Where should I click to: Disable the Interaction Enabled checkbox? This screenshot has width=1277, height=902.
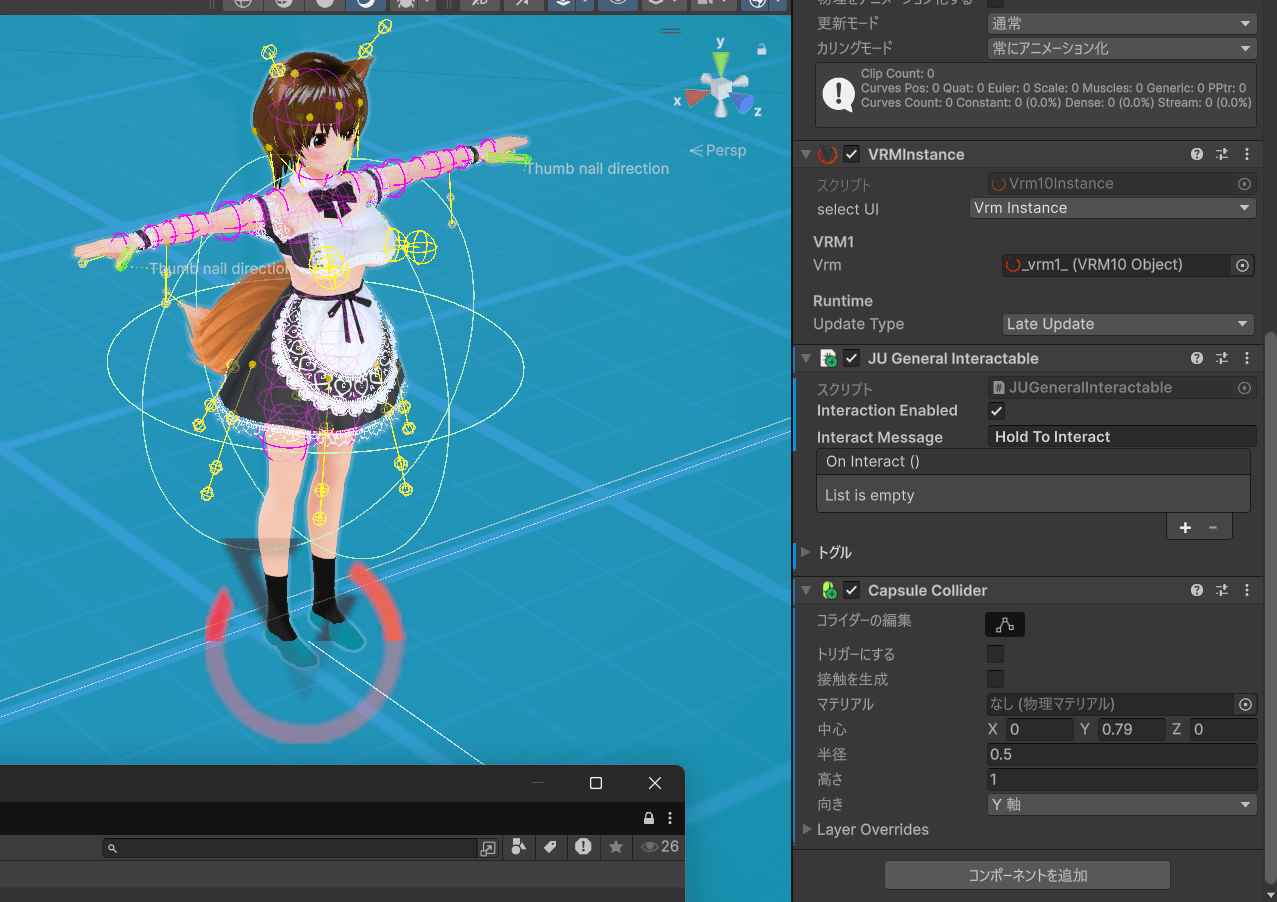pyautogui.click(x=995, y=410)
